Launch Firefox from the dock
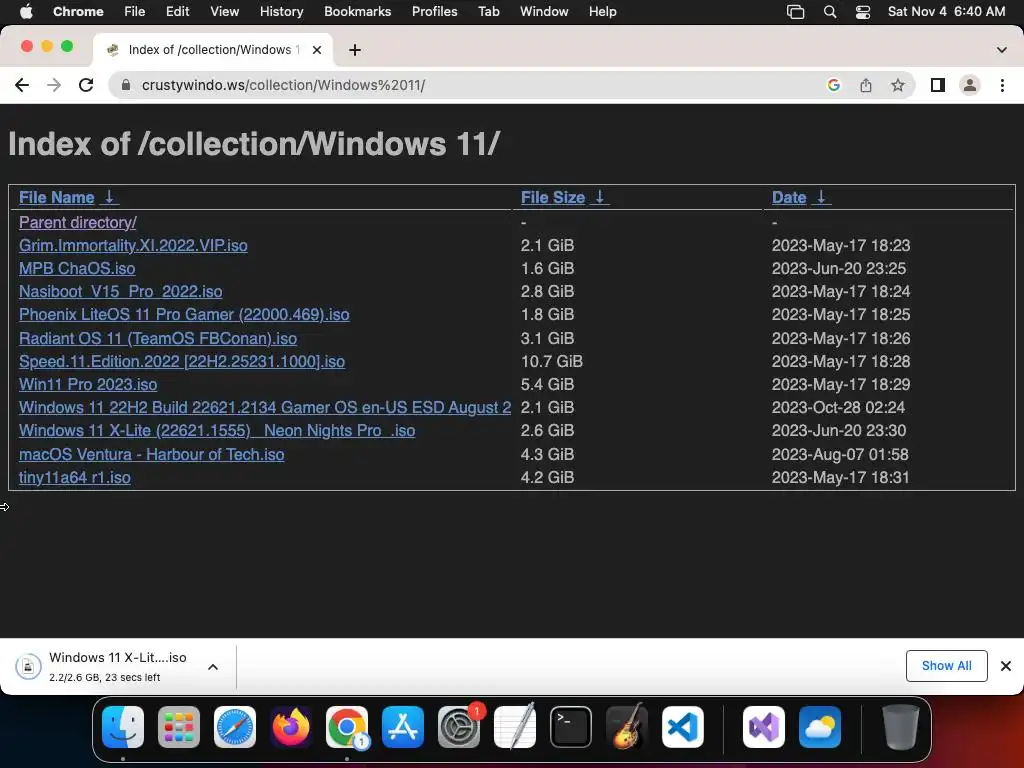This screenshot has width=1024, height=768. [x=291, y=727]
